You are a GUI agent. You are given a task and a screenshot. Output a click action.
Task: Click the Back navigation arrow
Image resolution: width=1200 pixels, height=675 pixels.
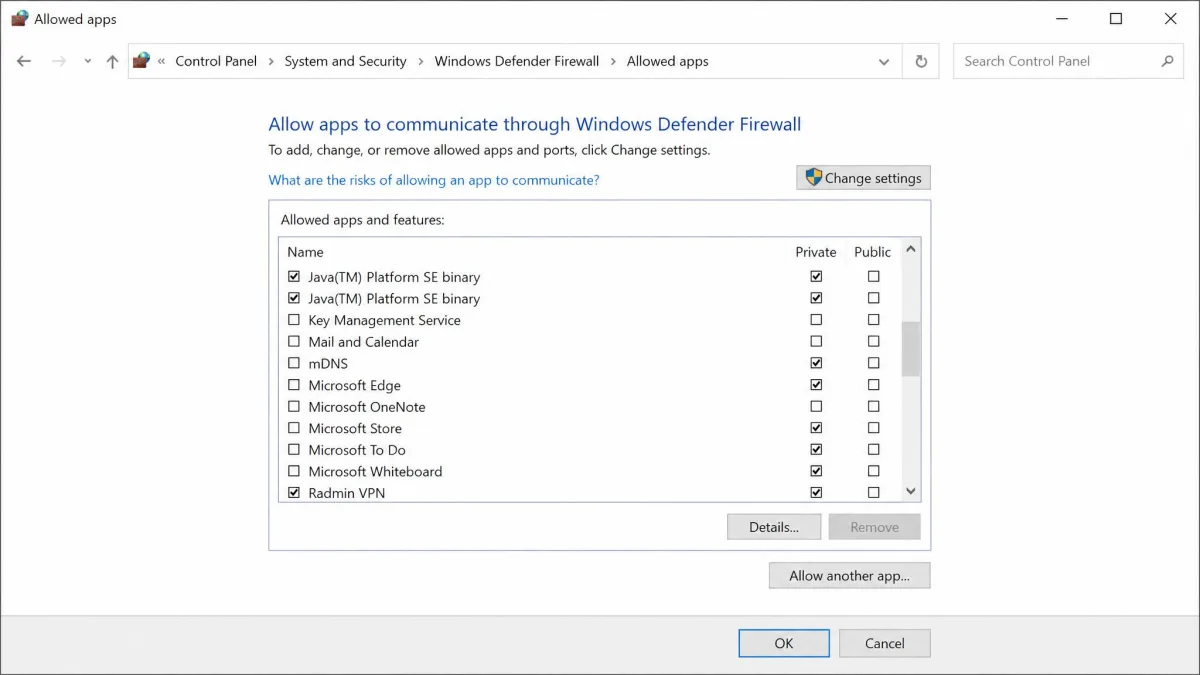[24, 61]
